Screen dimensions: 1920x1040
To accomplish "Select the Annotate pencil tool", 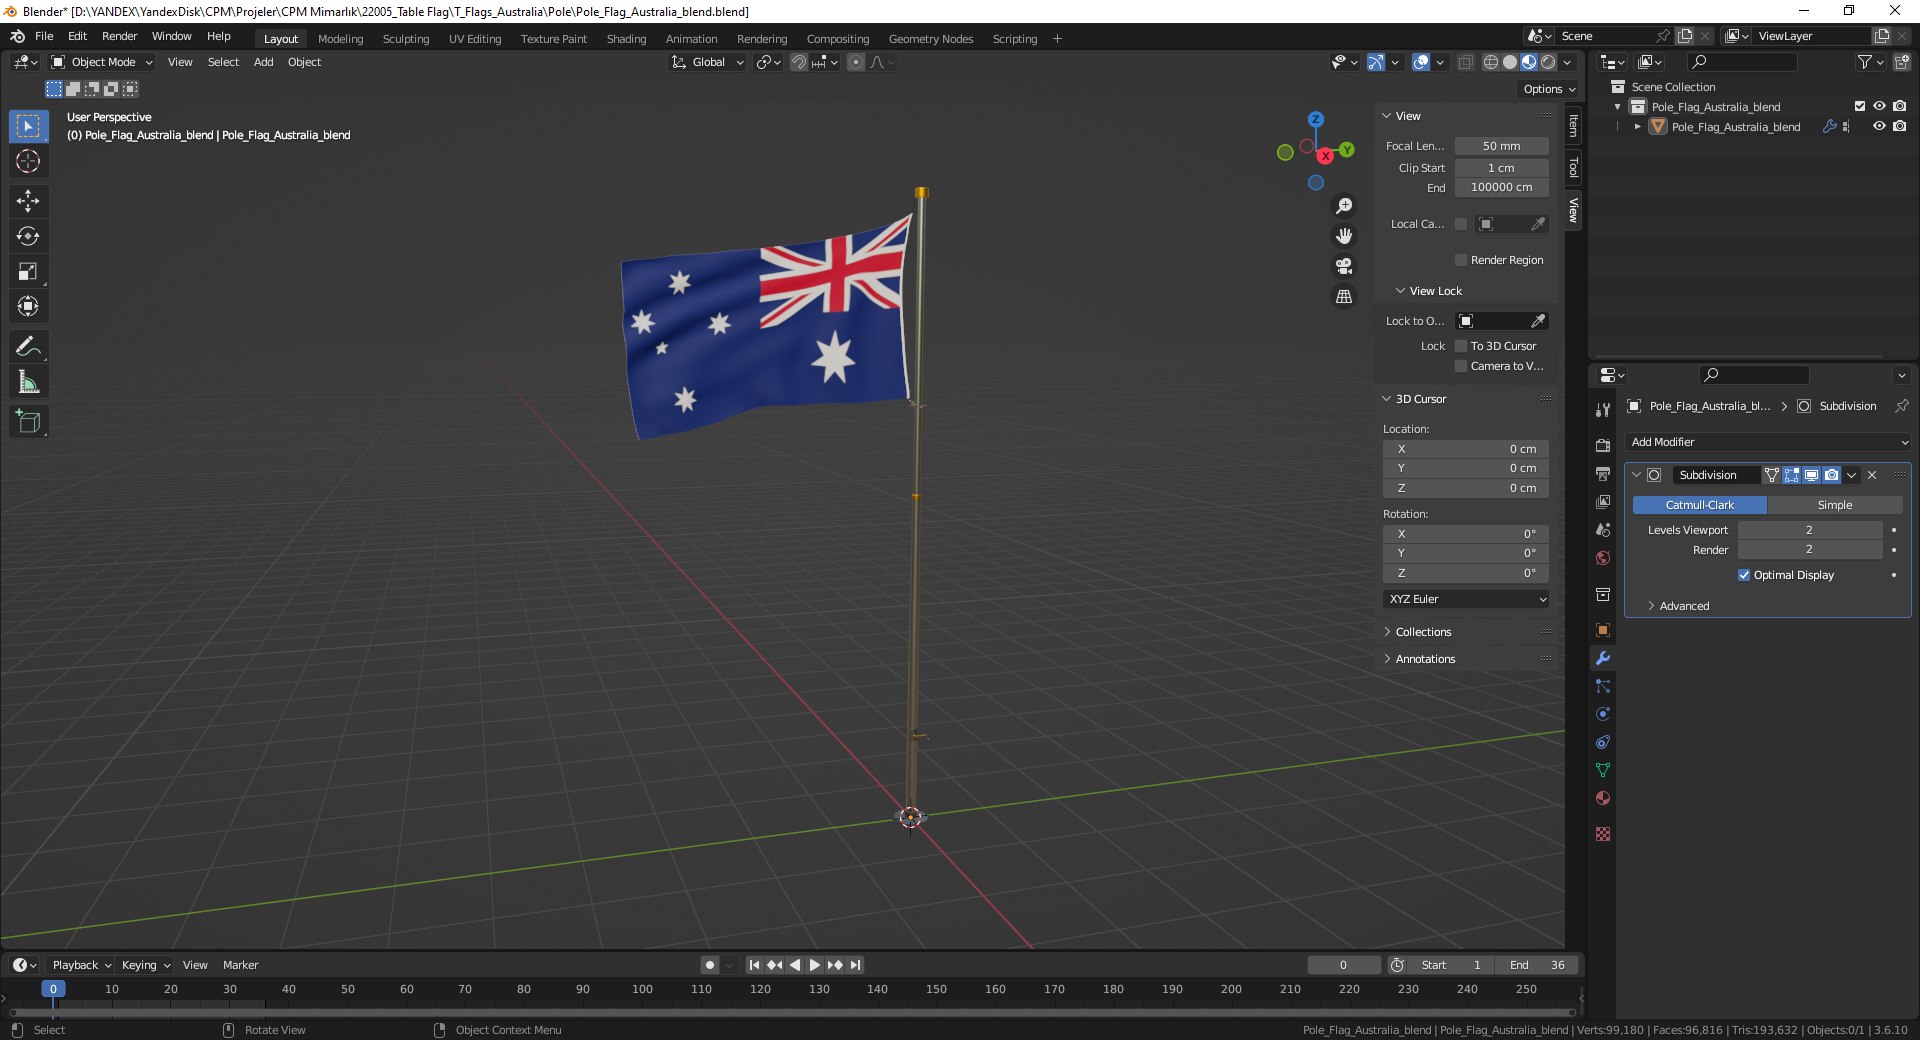I will click(x=28, y=347).
